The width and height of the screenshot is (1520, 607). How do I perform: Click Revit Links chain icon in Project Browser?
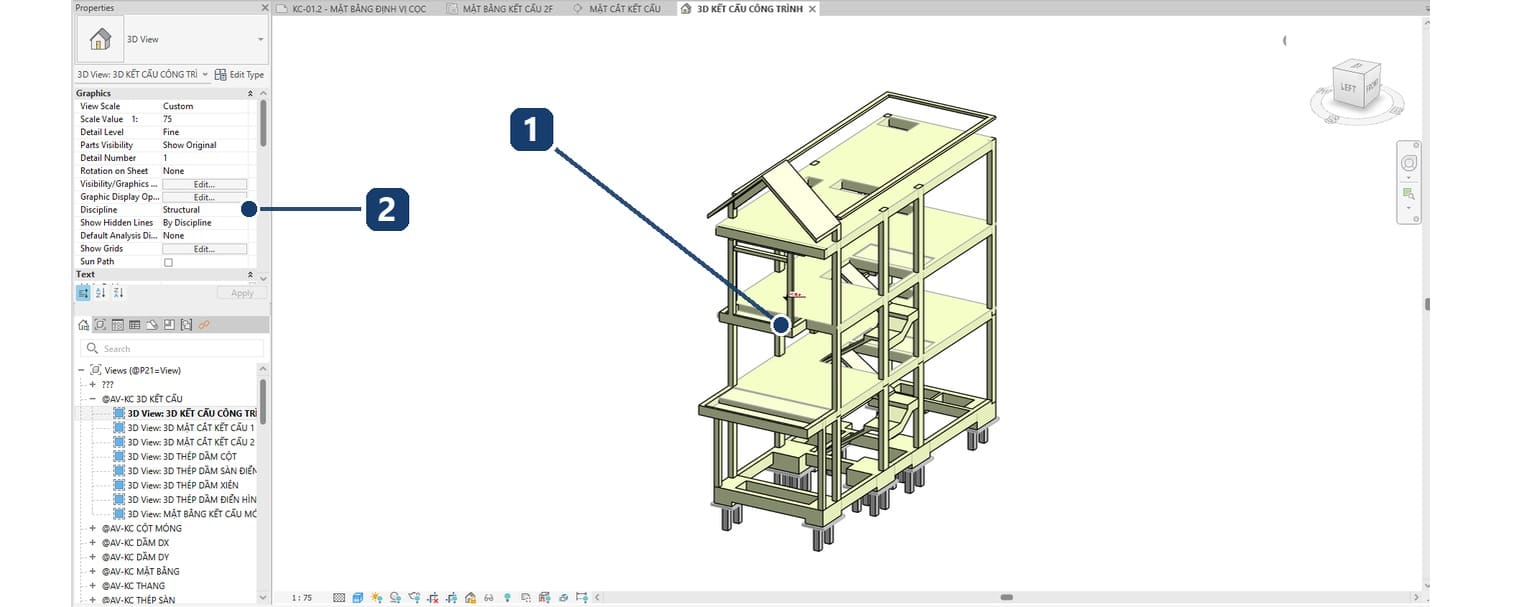click(204, 325)
